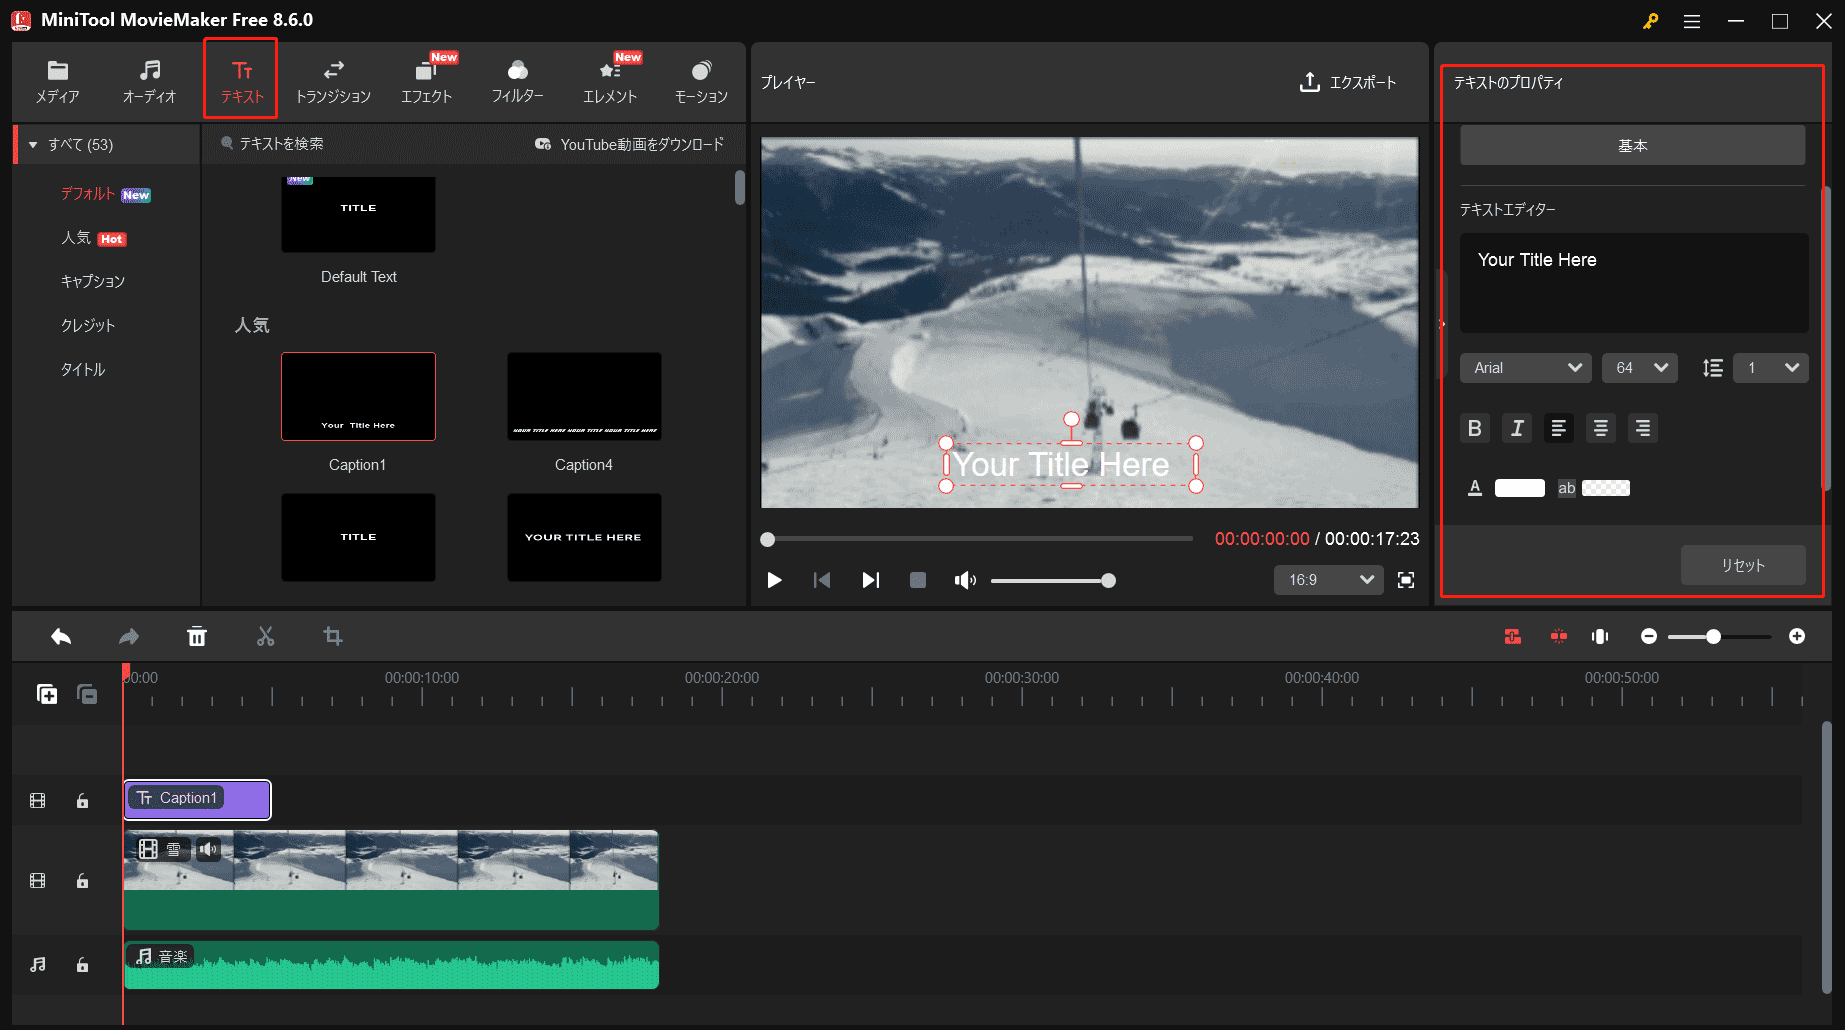The height and width of the screenshot is (1030, 1845).
Task: Undo the last action
Action: [x=60, y=636]
